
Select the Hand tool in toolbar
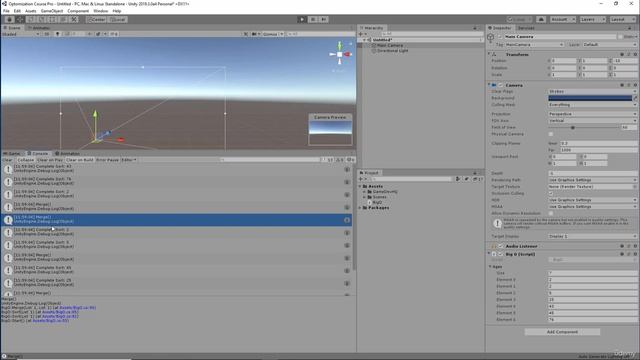[9, 20]
